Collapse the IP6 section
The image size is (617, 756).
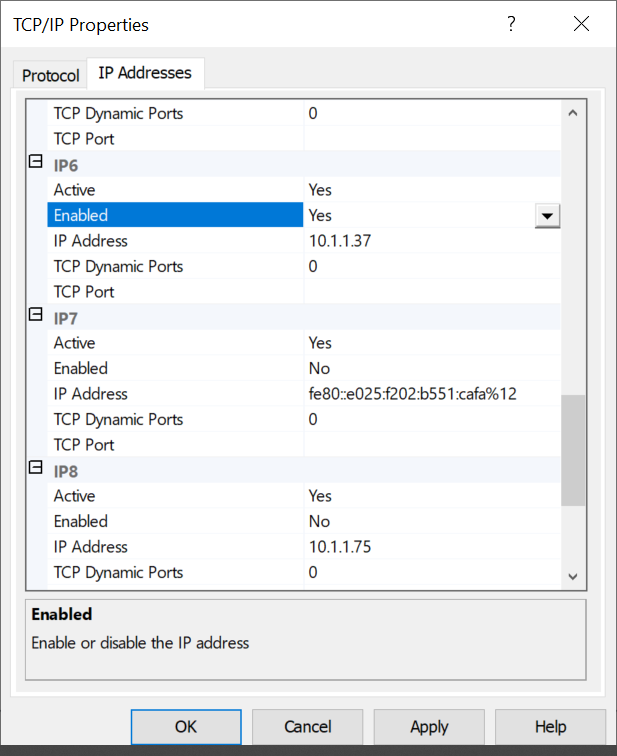(36, 162)
